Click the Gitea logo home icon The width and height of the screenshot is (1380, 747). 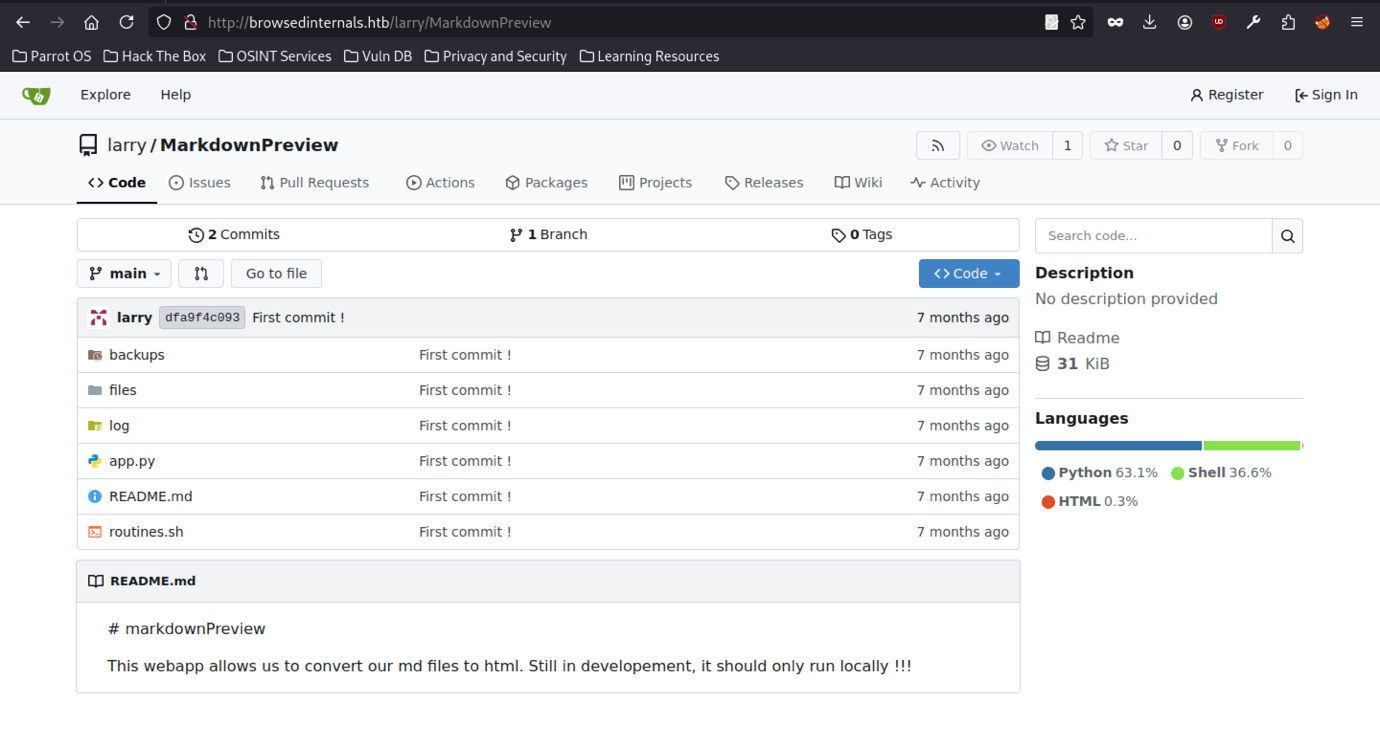[x=36, y=95]
